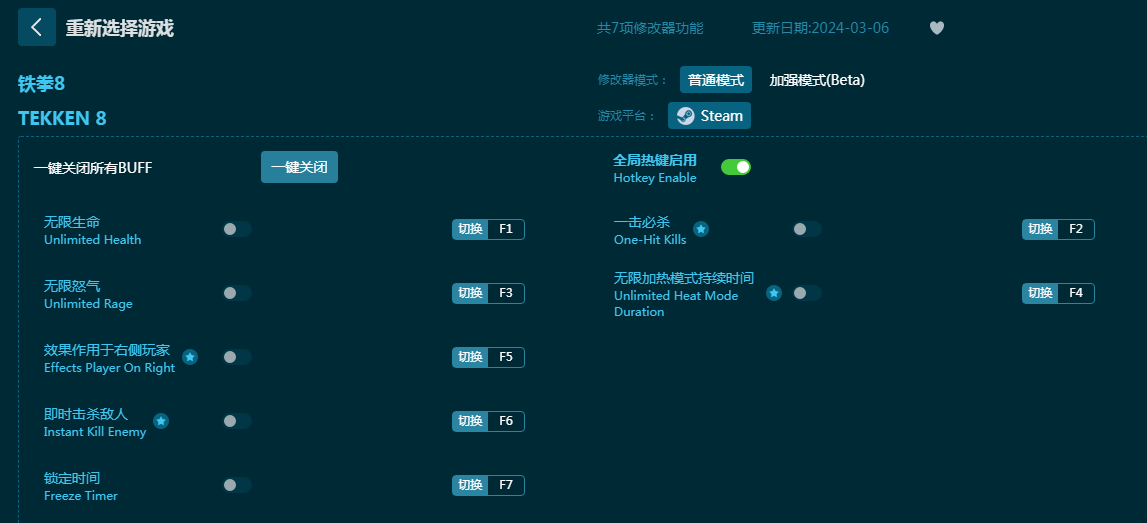The width and height of the screenshot is (1147, 523).
Task: Click the Freeze Timer label
Action: [80, 496]
